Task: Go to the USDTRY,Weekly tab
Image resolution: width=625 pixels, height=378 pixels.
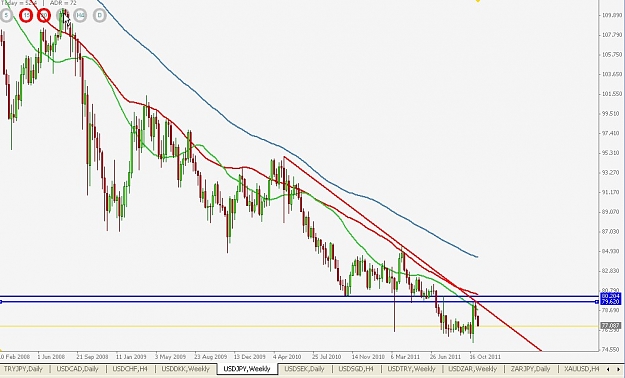Action: coord(411,369)
